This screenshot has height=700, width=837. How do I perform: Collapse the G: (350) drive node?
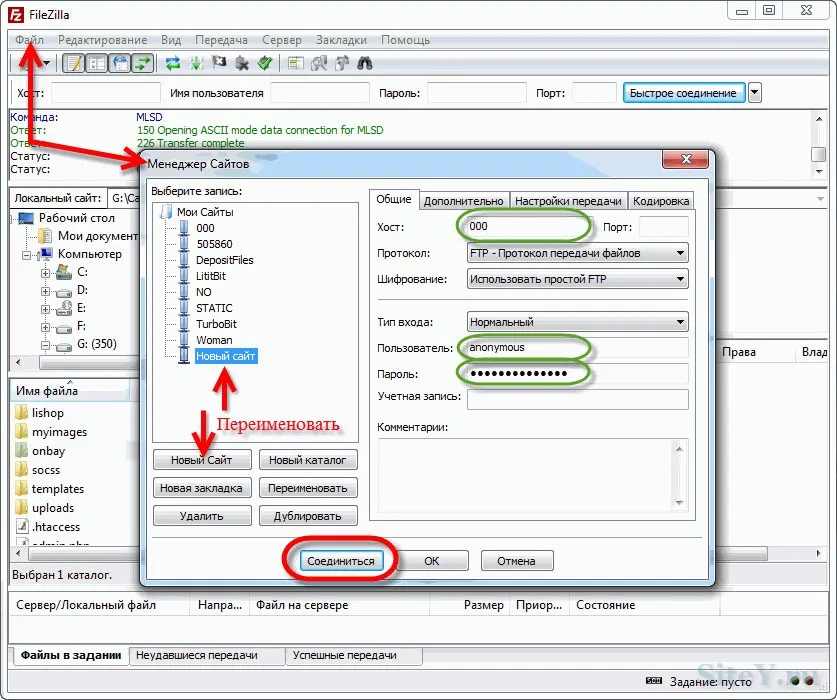[45, 345]
